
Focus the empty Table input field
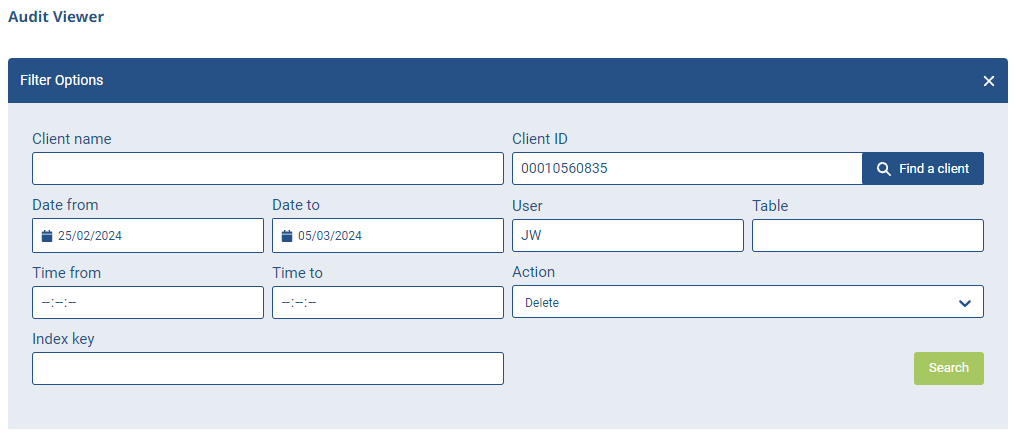pyautogui.click(x=868, y=235)
